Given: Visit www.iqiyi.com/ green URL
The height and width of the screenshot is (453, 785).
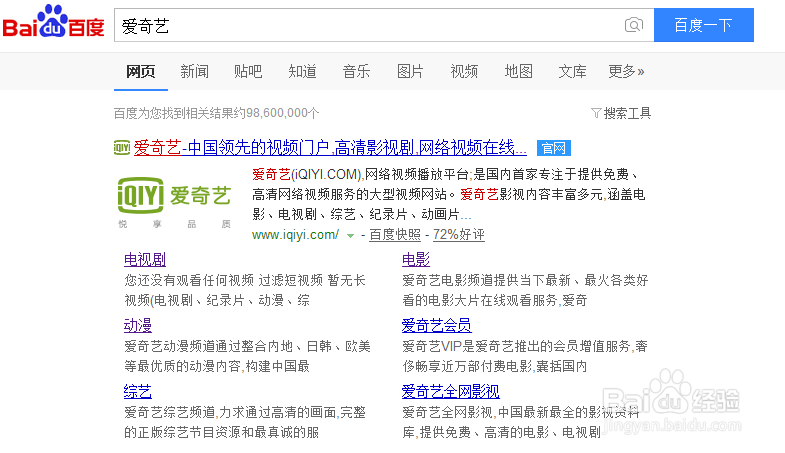Looking at the screenshot, I should [295, 235].
